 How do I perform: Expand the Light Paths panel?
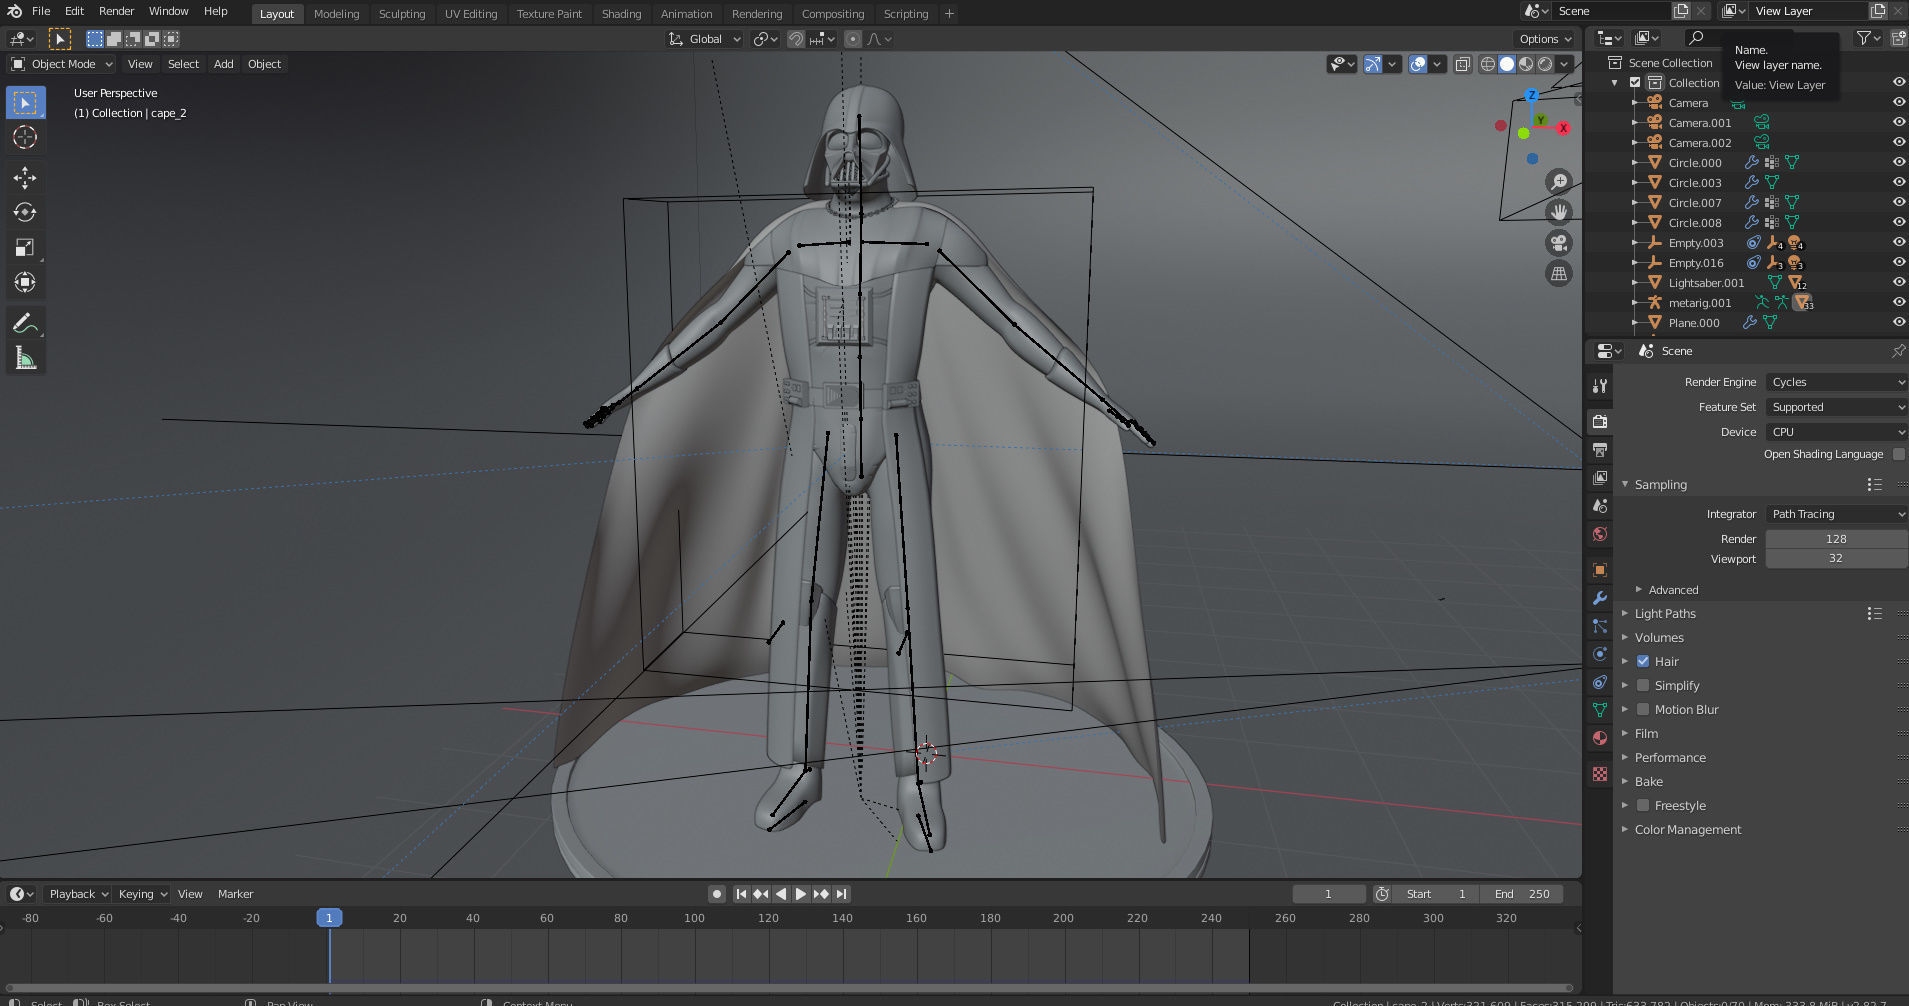click(1665, 613)
